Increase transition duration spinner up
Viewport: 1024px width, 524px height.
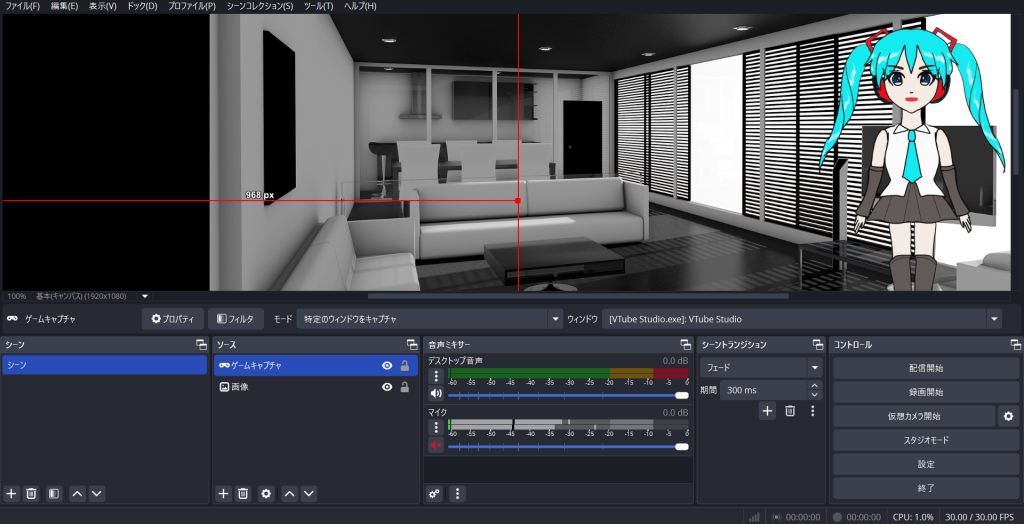[x=814, y=385]
